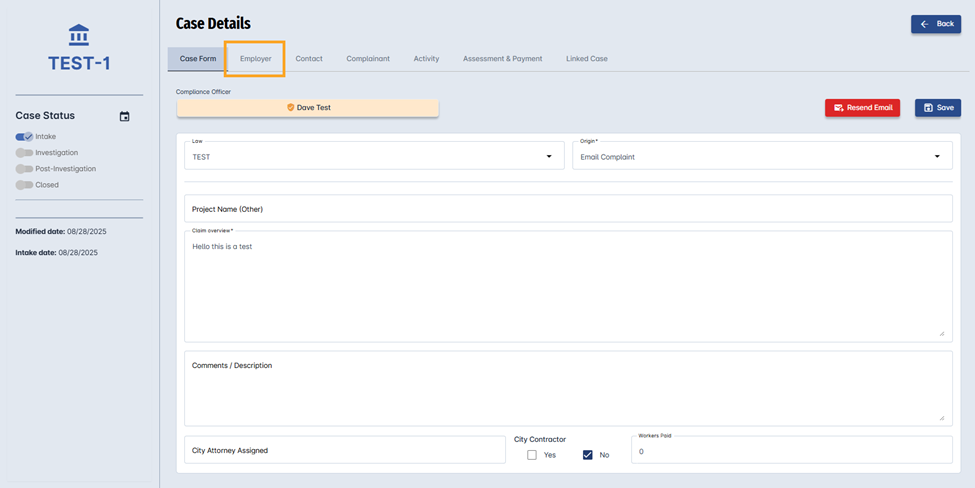Viewport: 975px width, 488px height.
Task: Click the envelope icon in Resend Email
Action: 838,108
